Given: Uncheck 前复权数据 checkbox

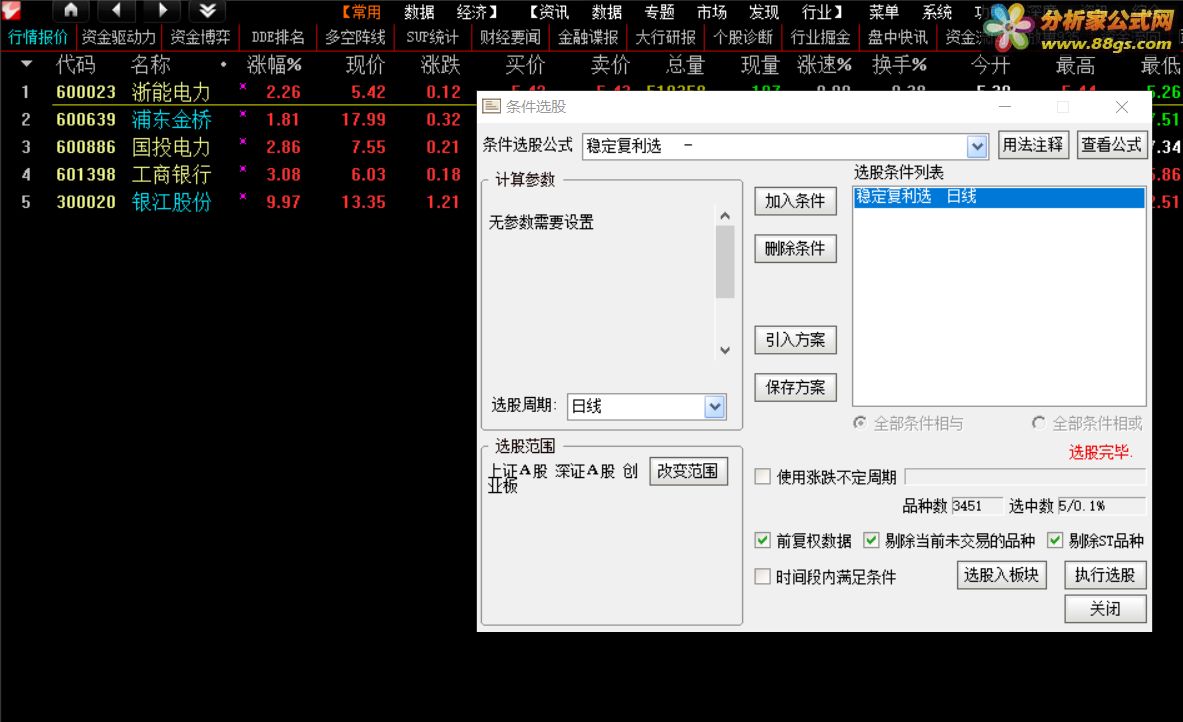Looking at the screenshot, I should coord(763,540).
